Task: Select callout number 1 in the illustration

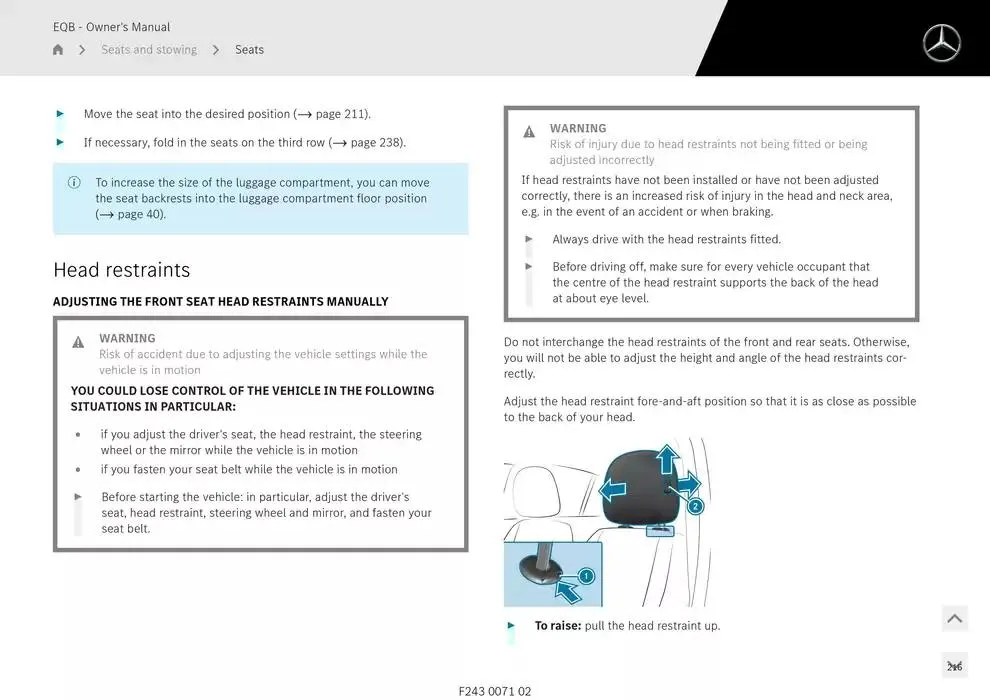Action: click(x=586, y=576)
